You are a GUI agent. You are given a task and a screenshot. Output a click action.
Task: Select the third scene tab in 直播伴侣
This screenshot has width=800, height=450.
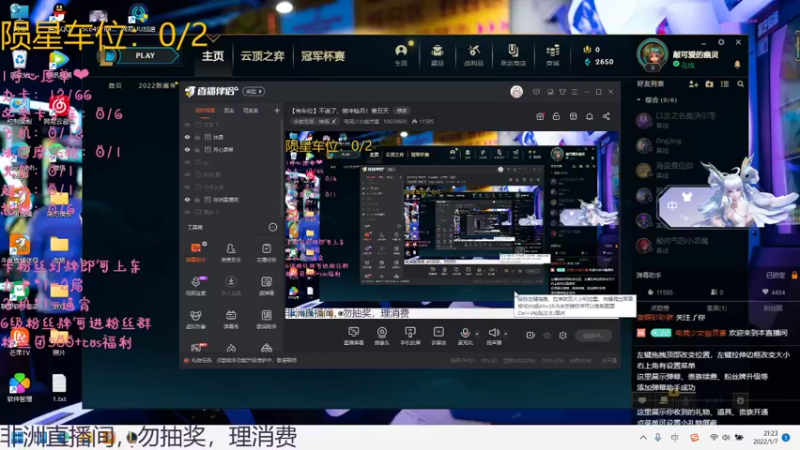[251, 111]
